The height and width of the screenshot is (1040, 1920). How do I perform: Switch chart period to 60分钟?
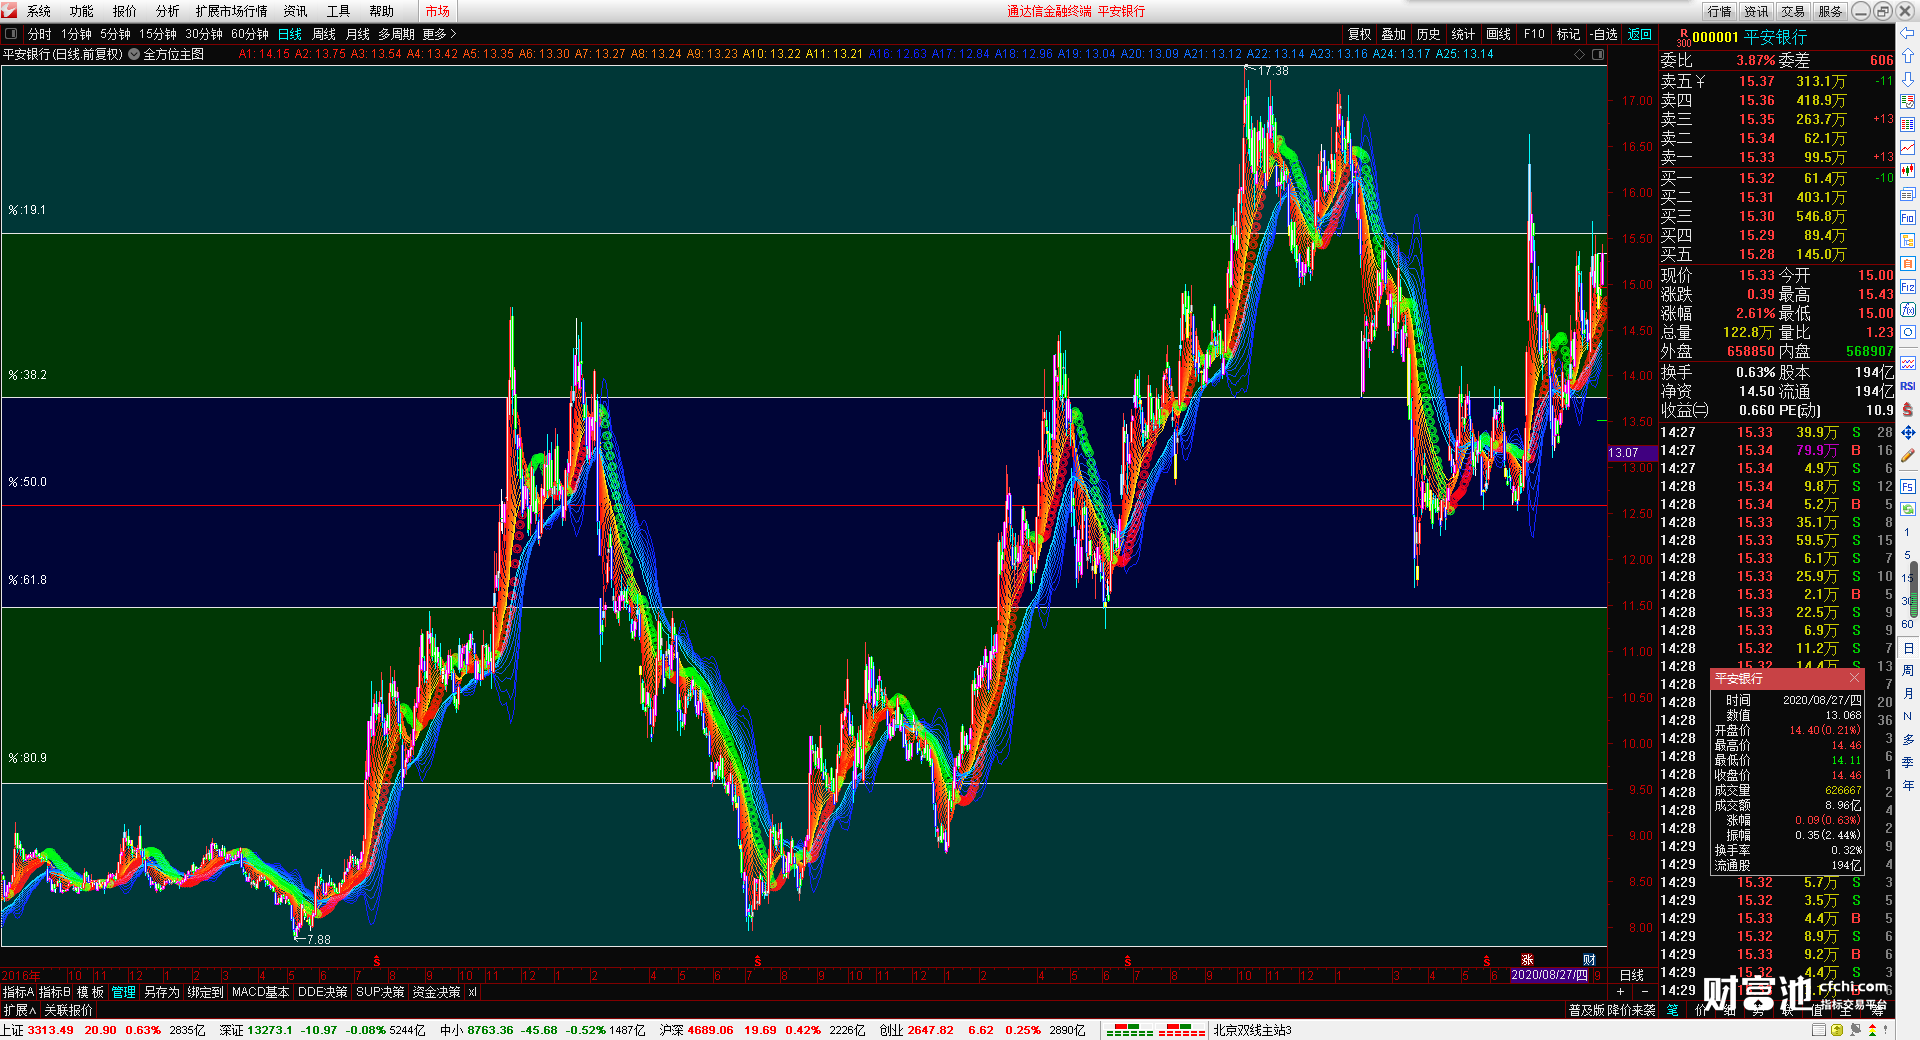[x=250, y=34]
